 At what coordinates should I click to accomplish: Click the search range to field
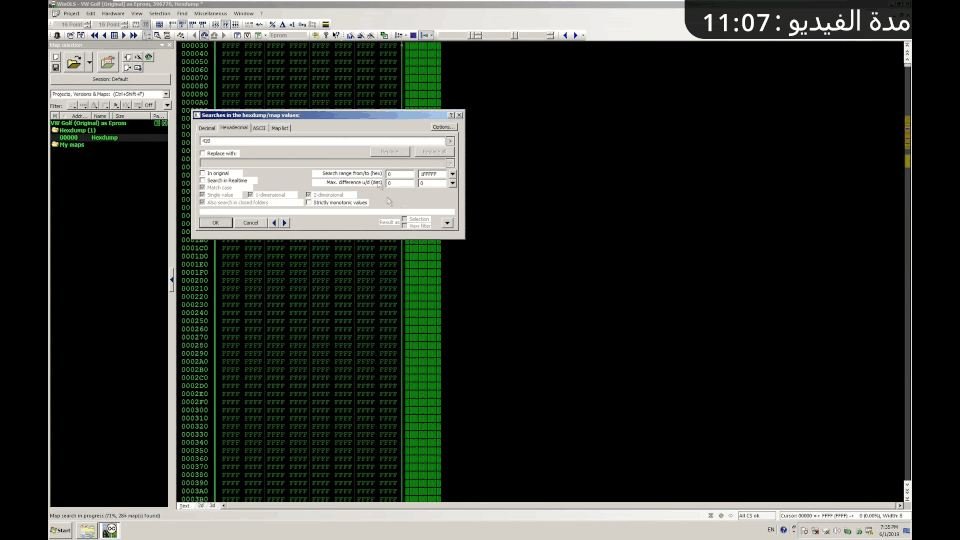point(433,174)
